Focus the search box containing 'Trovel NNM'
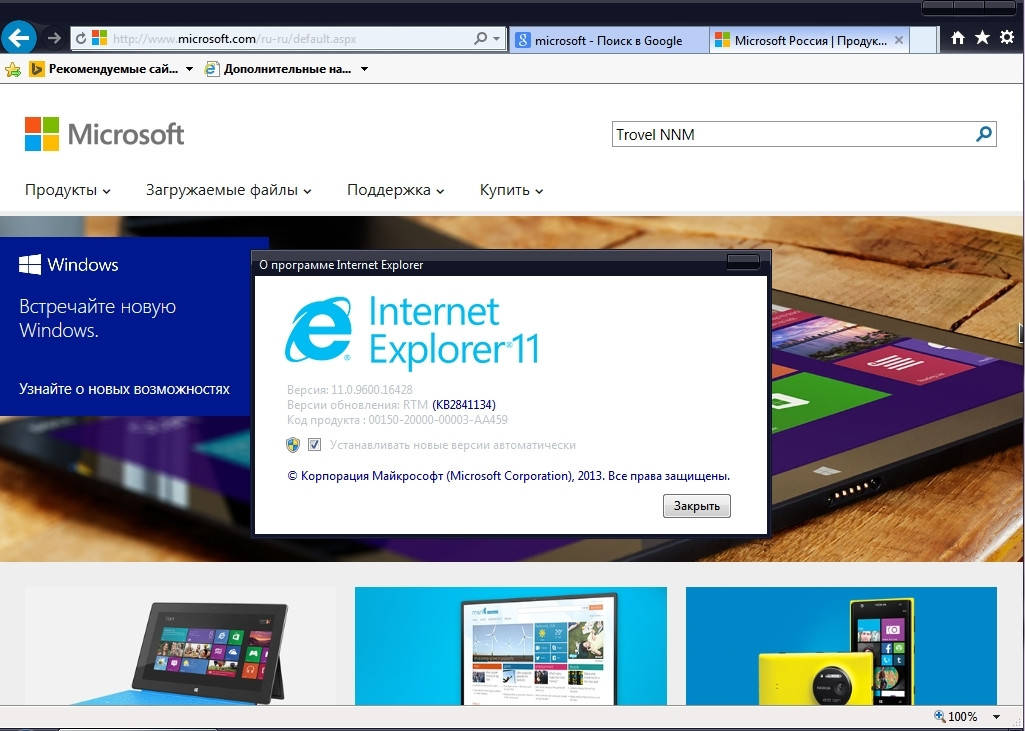The width and height of the screenshot is (1025, 731). (x=793, y=134)
